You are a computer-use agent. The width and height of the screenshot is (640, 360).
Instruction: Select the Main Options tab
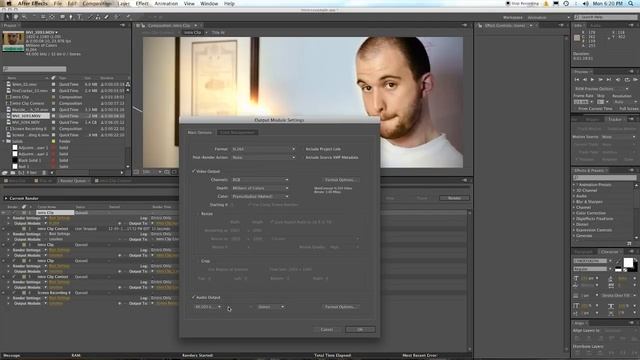click(200, 133)
